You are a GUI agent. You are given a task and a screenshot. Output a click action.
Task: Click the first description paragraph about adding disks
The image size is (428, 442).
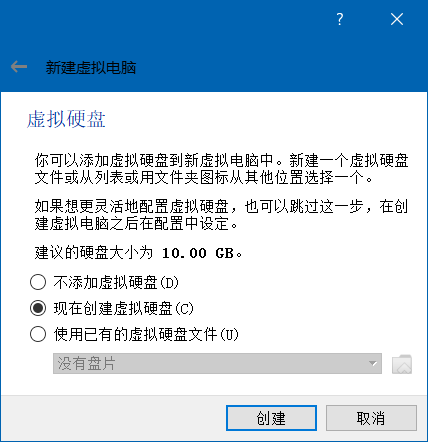tap(221, 169)
